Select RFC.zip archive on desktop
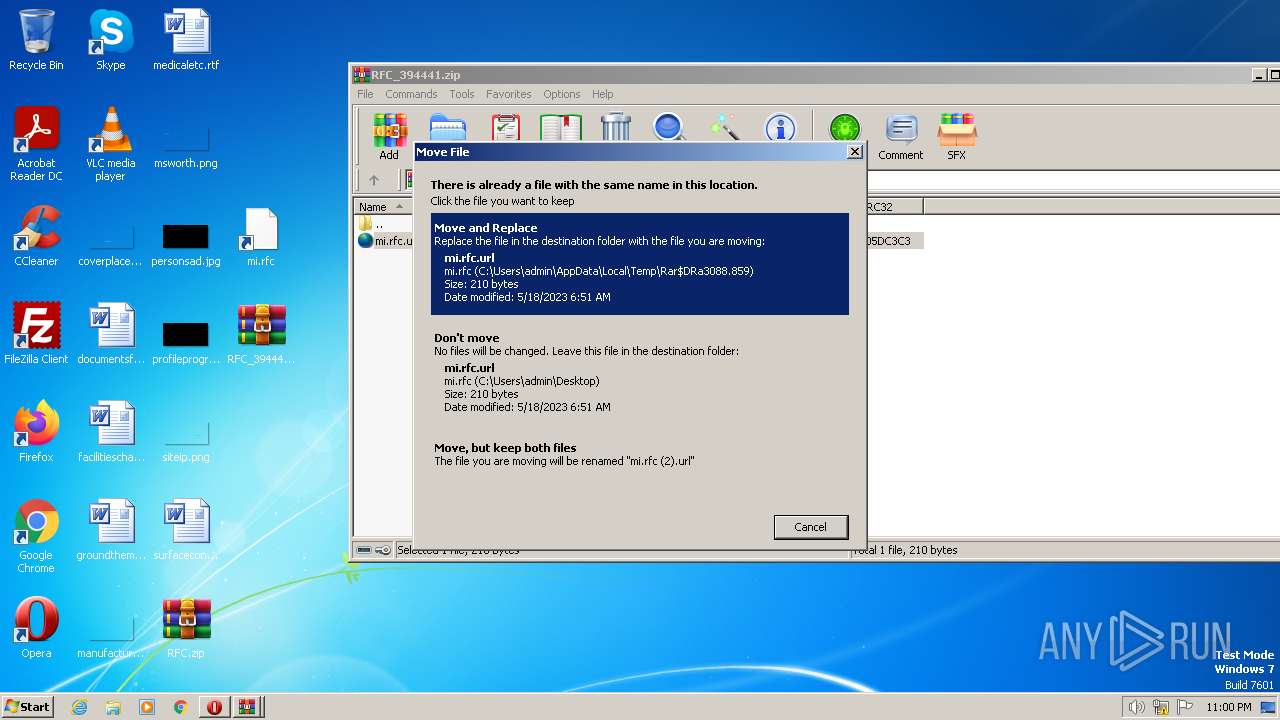This screenshot has width=1280, height=720. (x=186, y=628)
